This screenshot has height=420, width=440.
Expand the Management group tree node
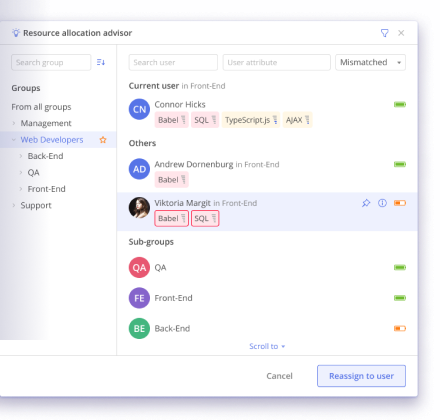point(14,123)
